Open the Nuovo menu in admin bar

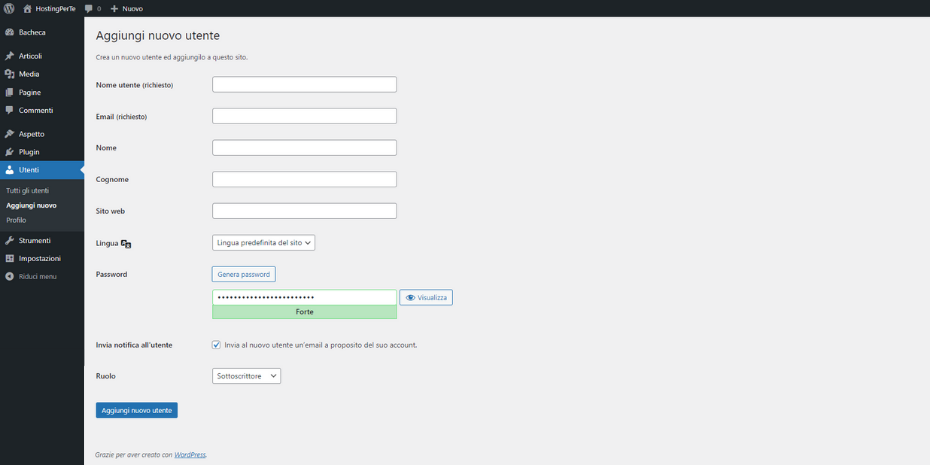click(x=127, y=8)
